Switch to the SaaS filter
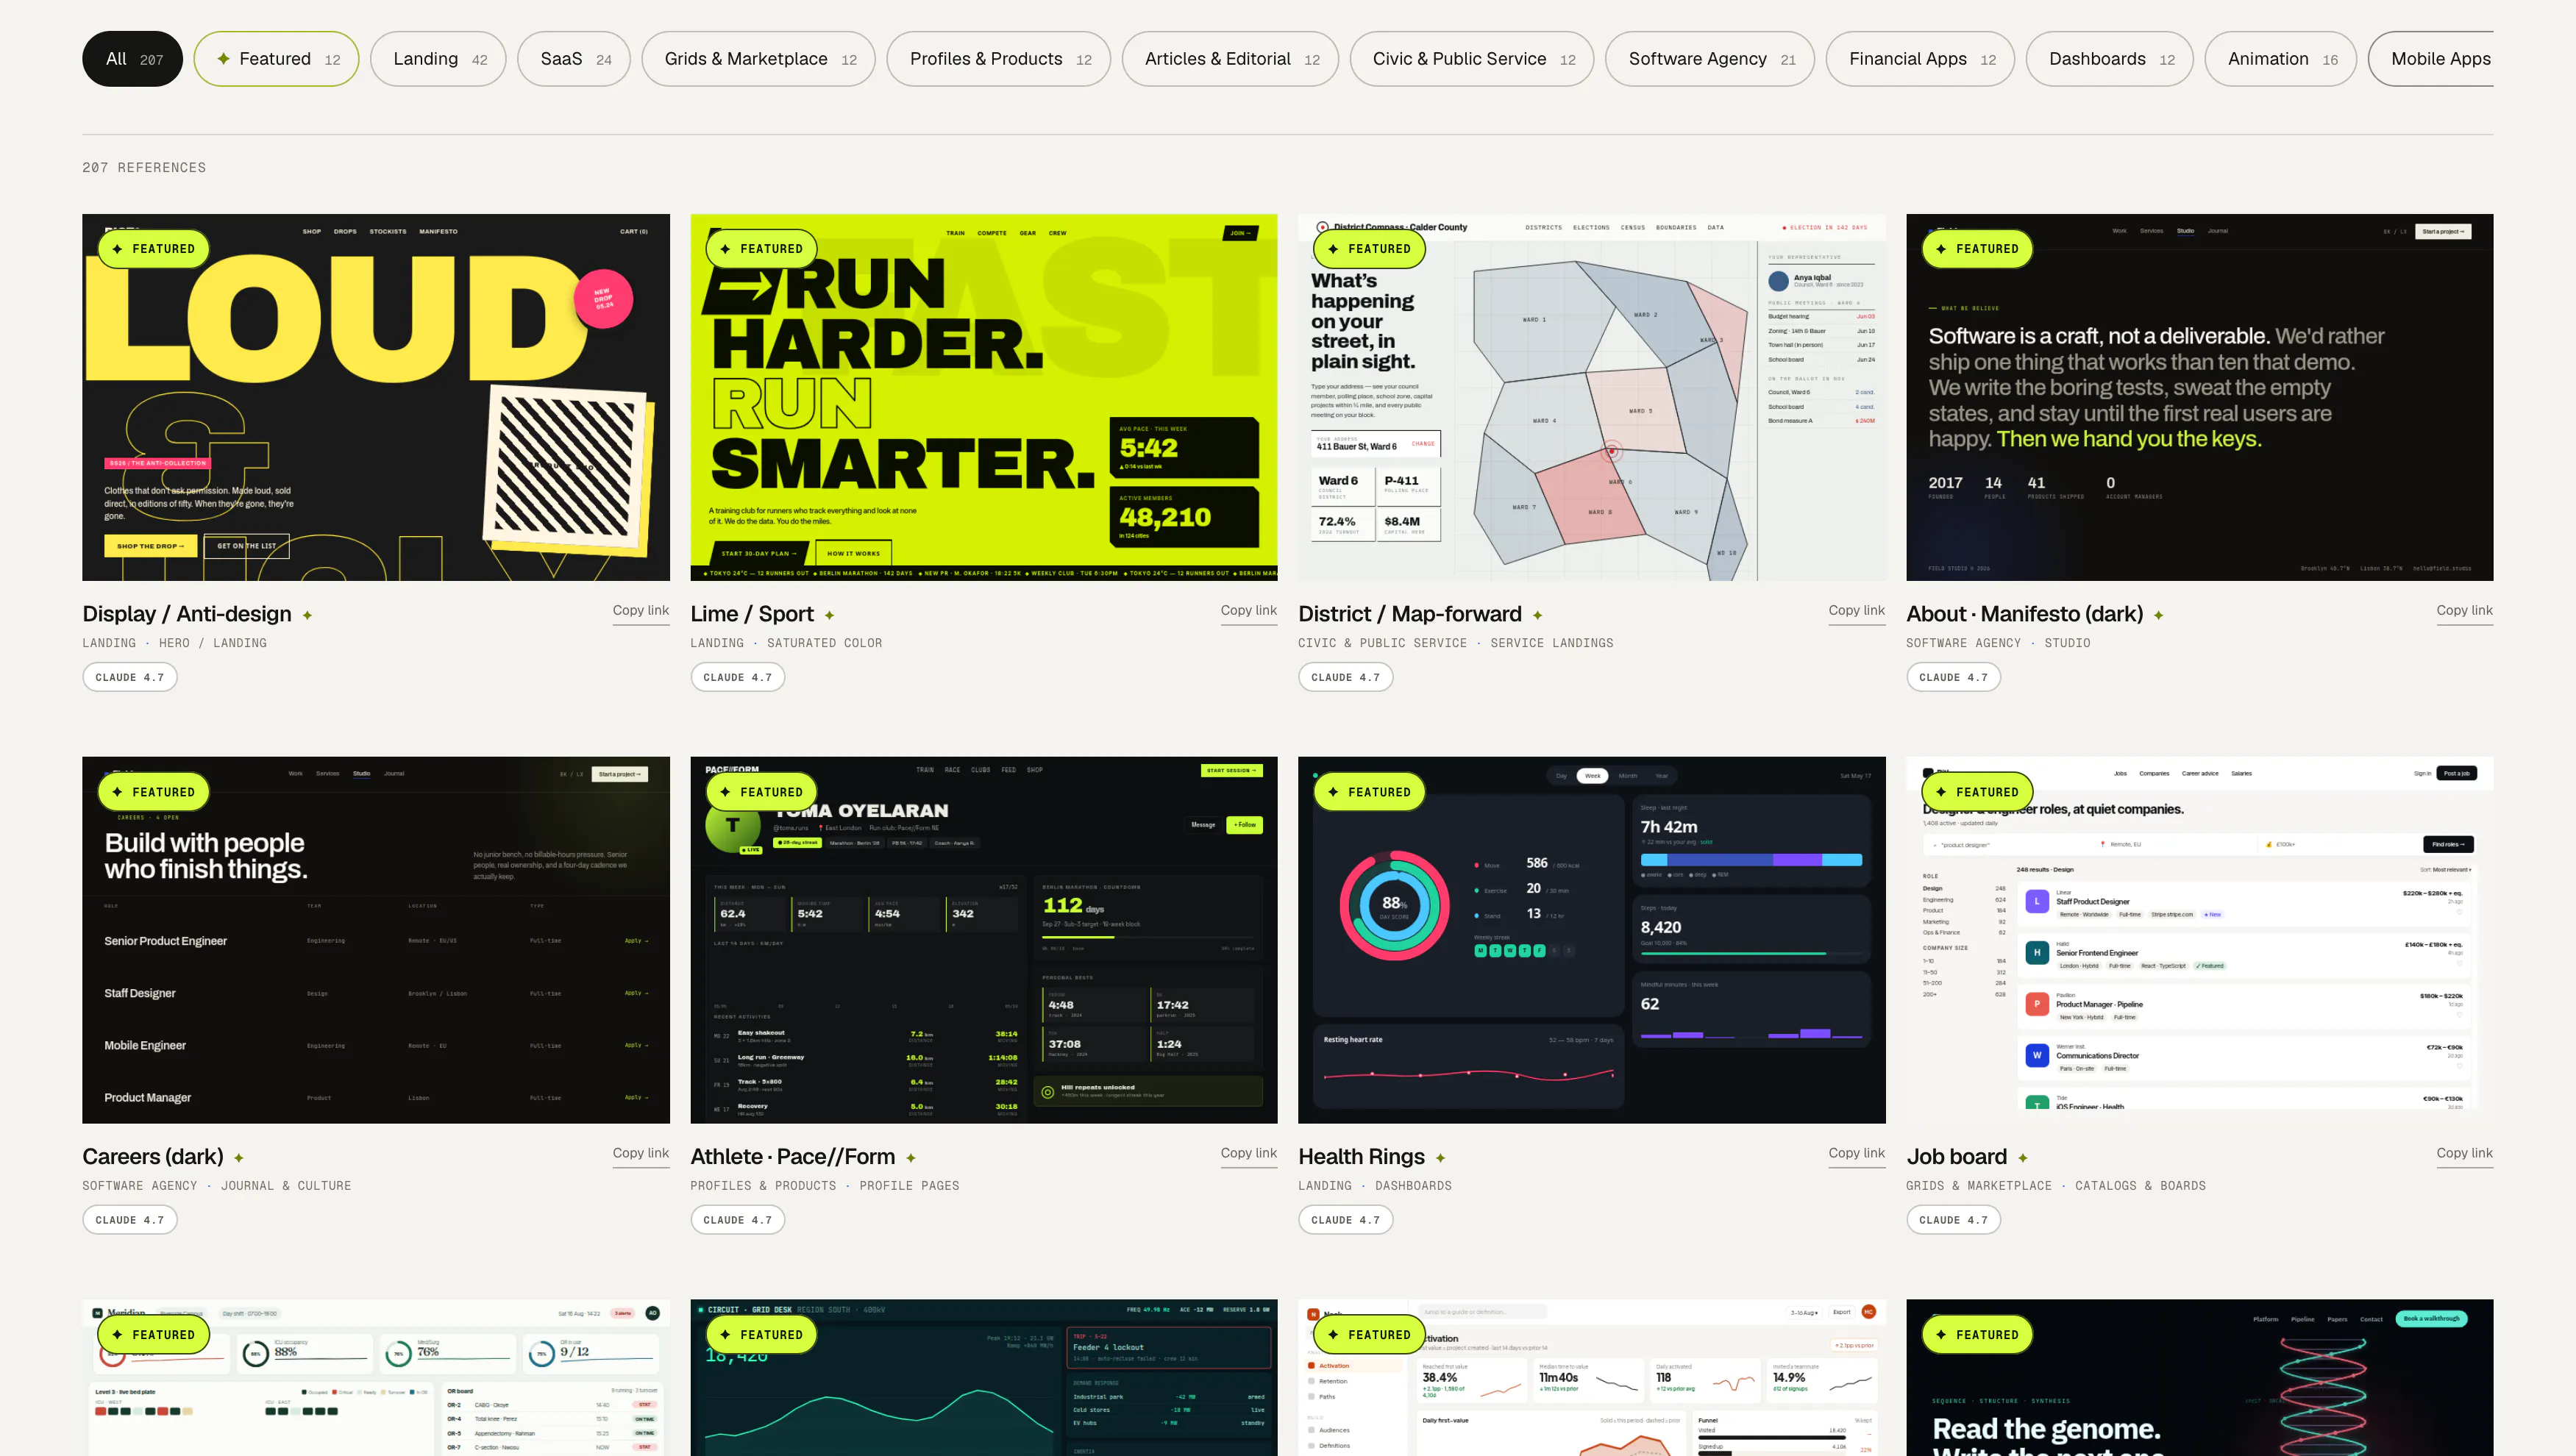 [x=574, y=59]
